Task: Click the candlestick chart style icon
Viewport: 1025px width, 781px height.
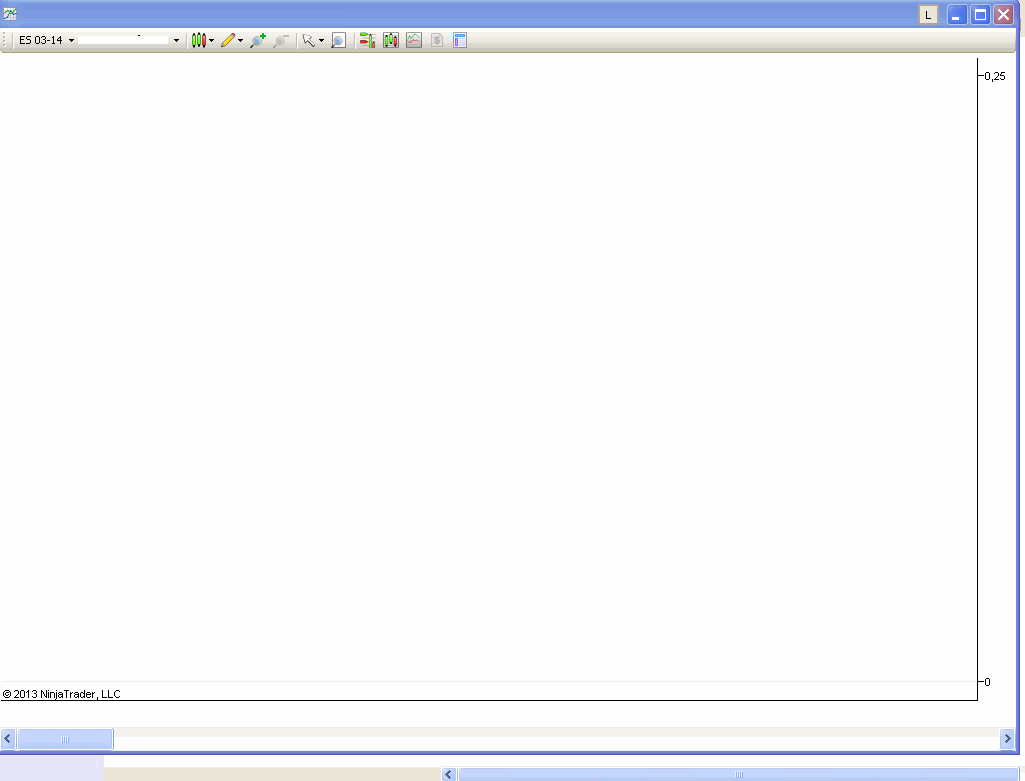Action: point(199,41)
